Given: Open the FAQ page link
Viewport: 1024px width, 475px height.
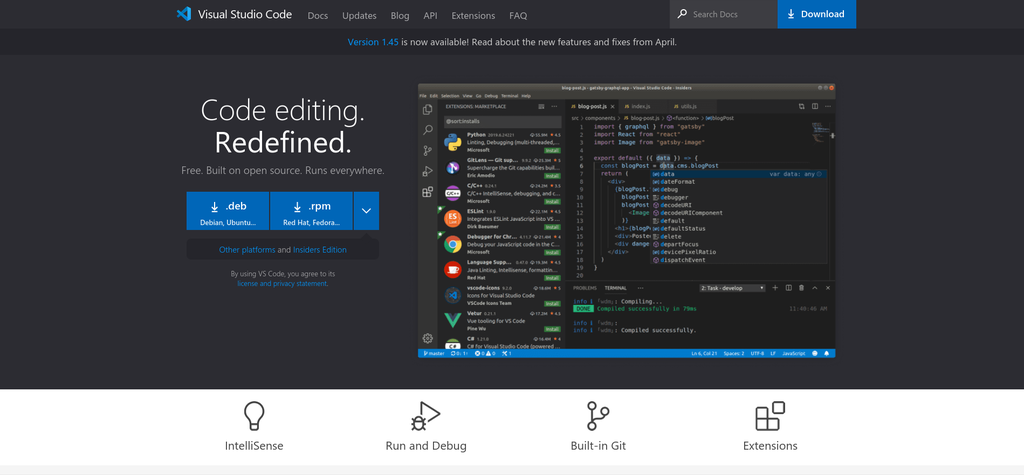Looking at the screenshot, I should [x=518, y=16].
